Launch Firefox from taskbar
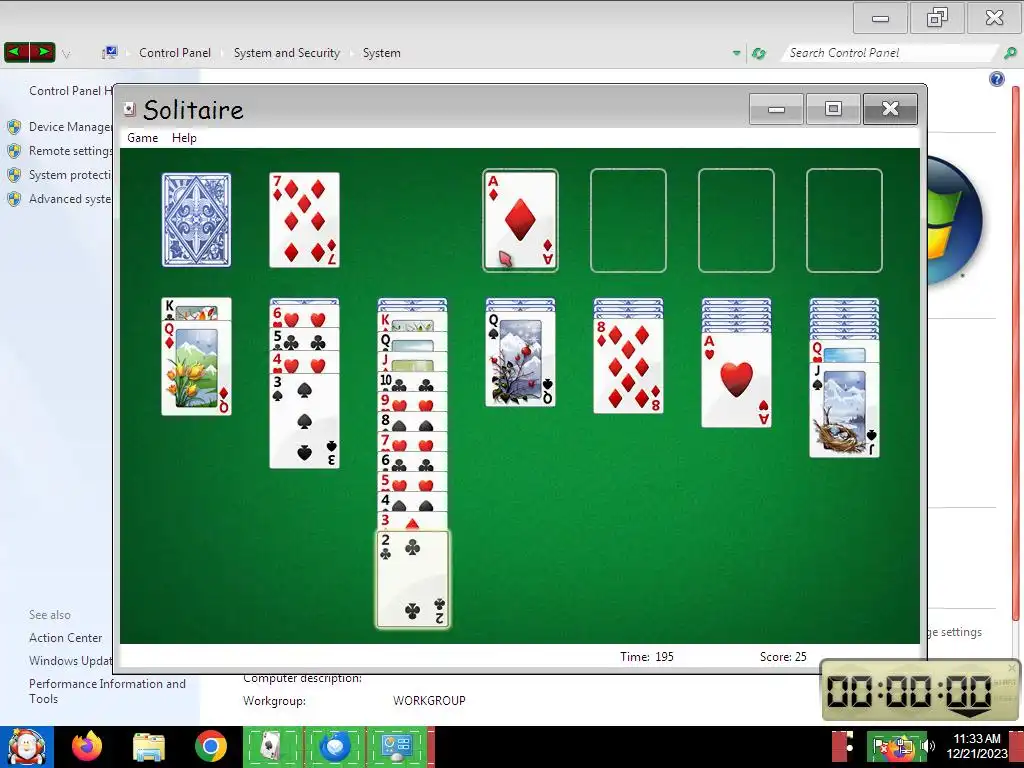The image size is (1024, 768). click(87, 746)
